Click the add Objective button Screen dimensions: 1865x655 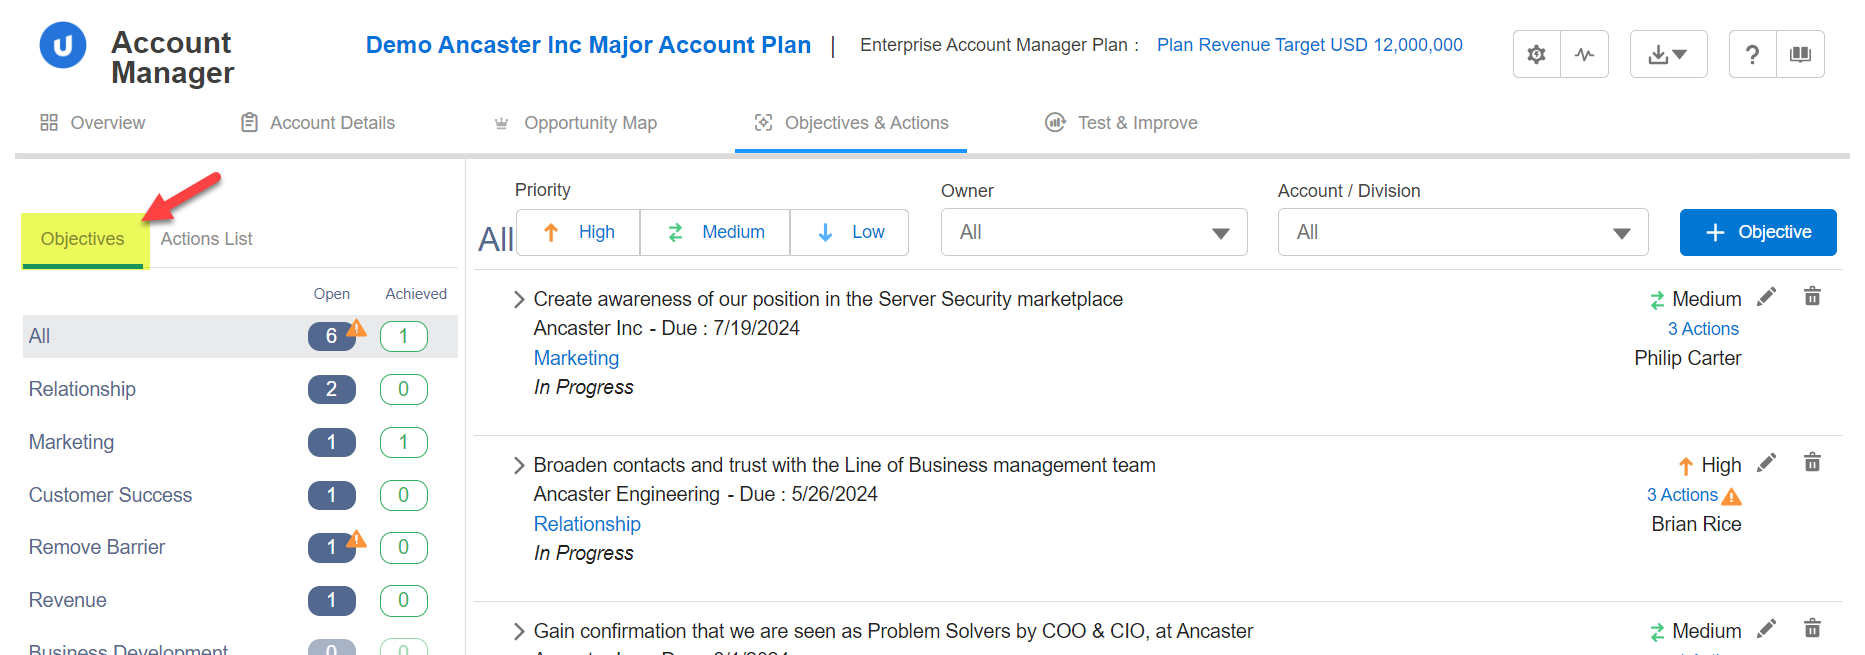[1758, 232]
